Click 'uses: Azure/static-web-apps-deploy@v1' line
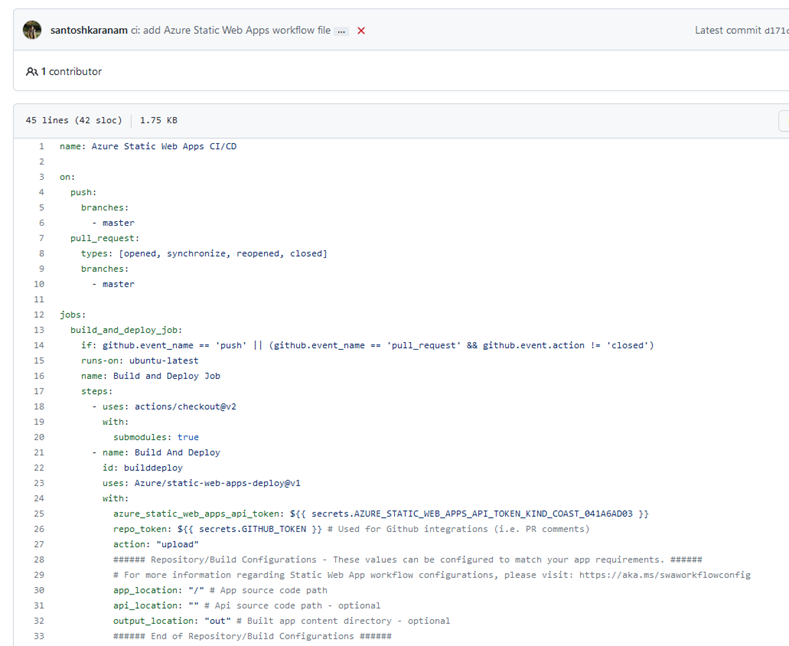The width and height of the screenshot is (789, 646). pos(201,483)
